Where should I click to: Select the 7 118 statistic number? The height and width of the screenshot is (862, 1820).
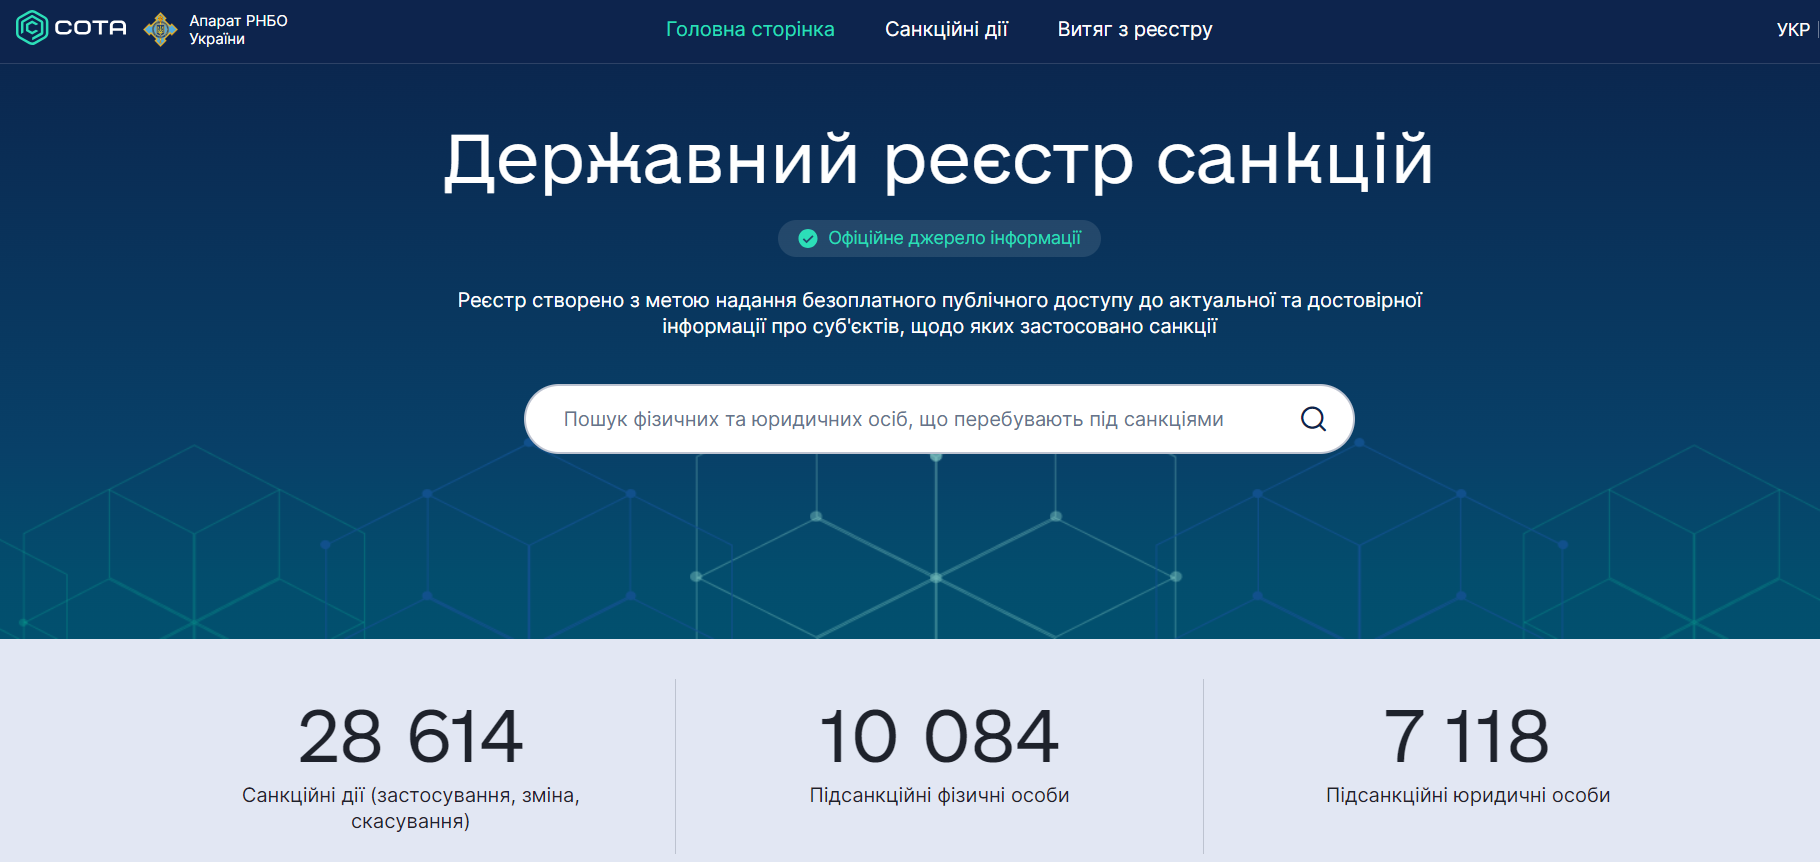click(1467, 737)
